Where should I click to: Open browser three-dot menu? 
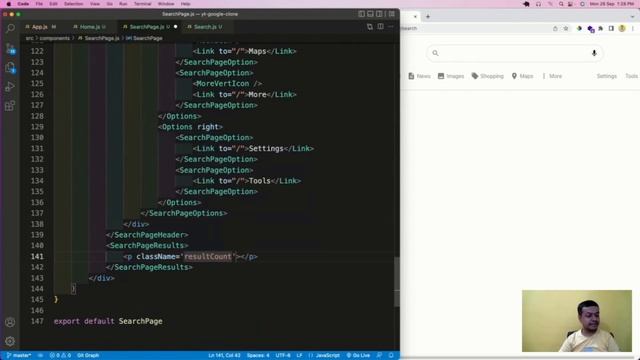(x=633, y=29)
